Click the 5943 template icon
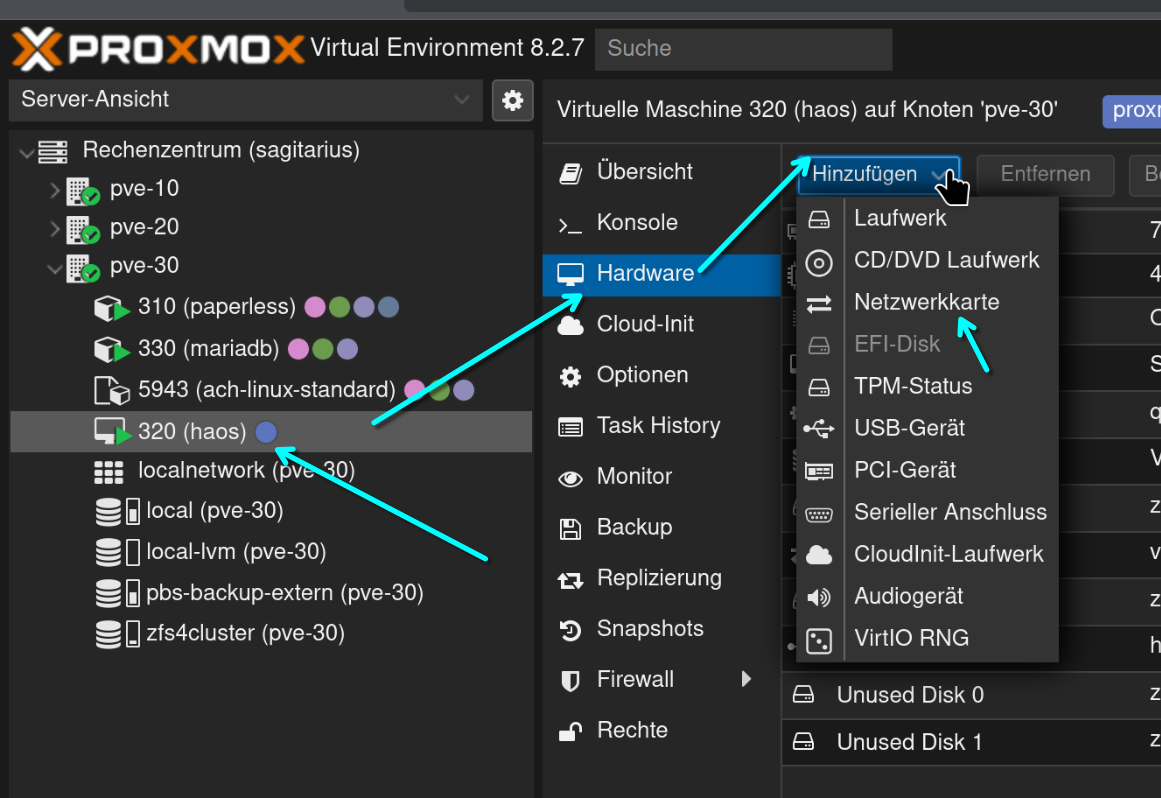The height and width of the screenshot is (798, 1161). 112,390
